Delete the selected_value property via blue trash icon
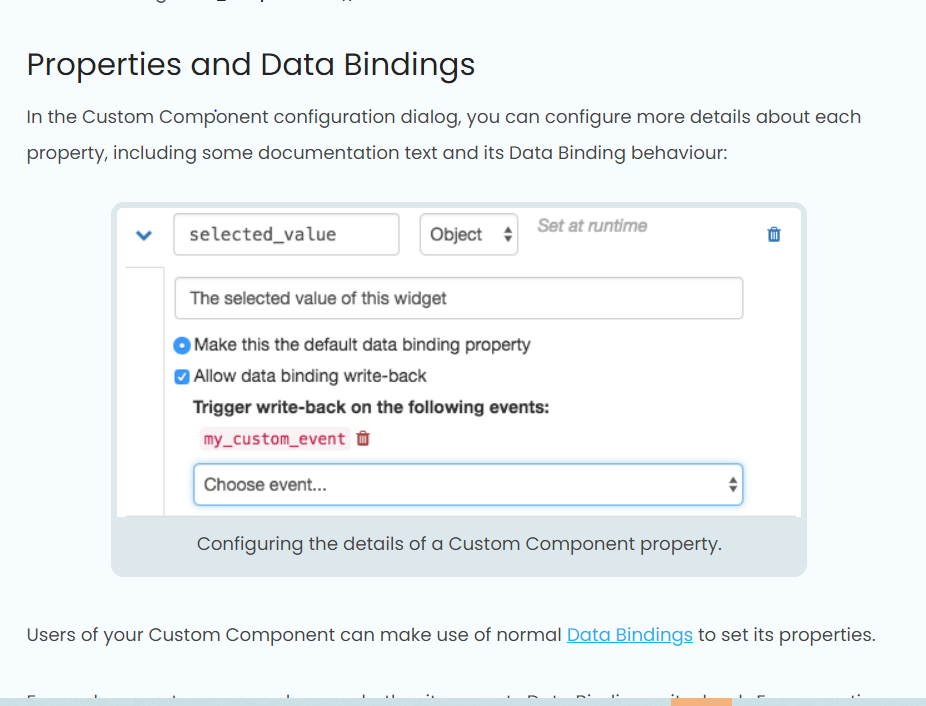This screenshot has width=926, height=706. tap(774, 235)
